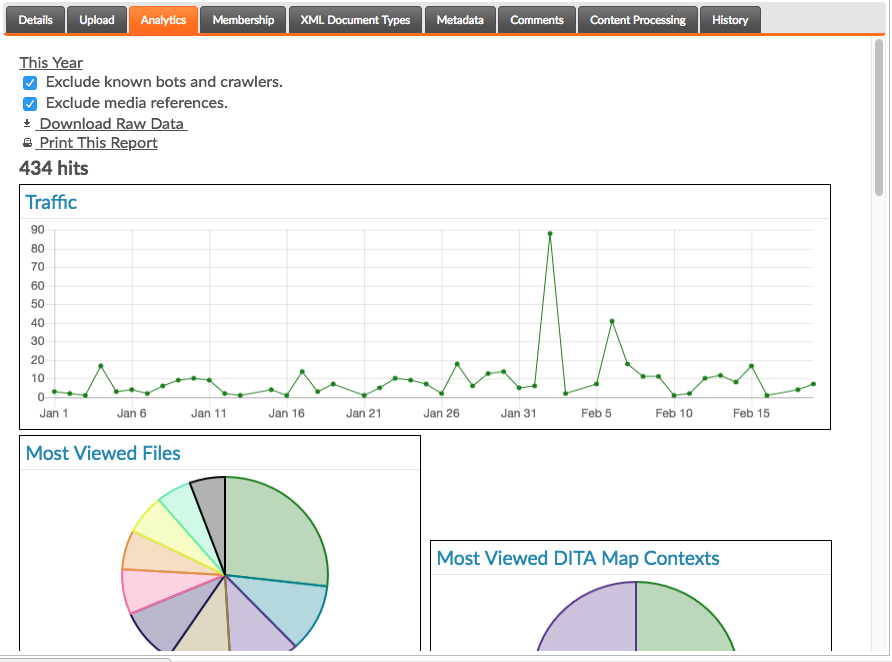
Task: Click the Most Viewed DITA Map Contexts heading
Action: (578, 558)
